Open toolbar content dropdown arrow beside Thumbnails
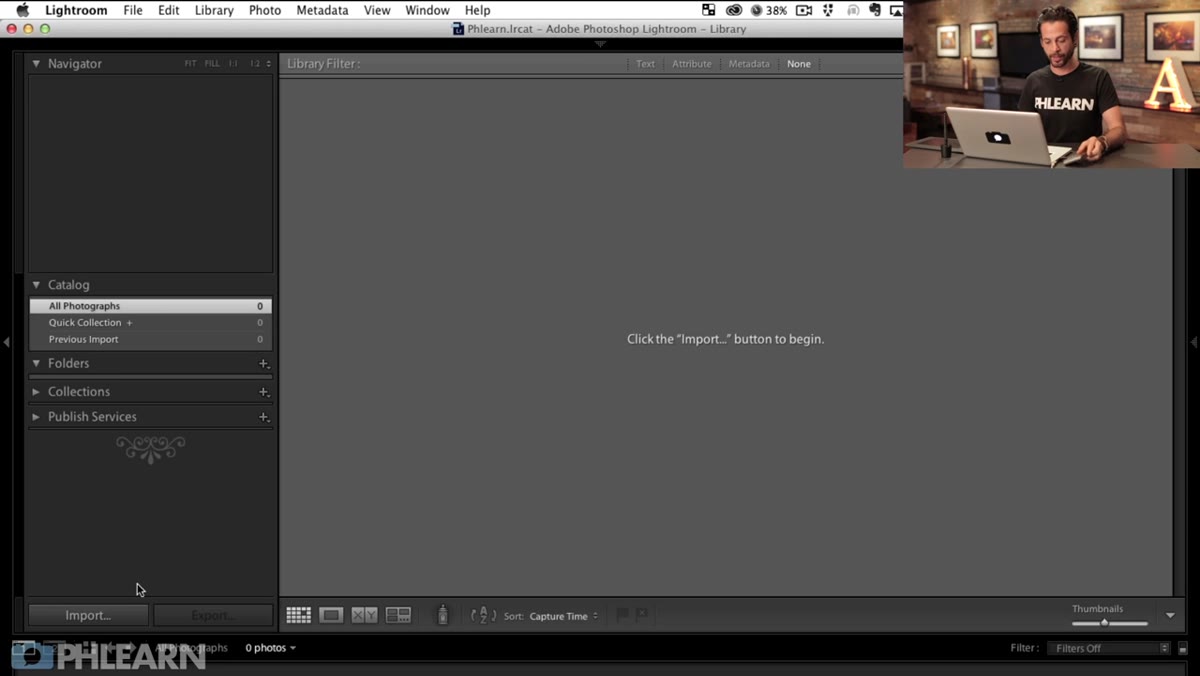Viewport: 1200px width, 676px height. (1170, 615)
